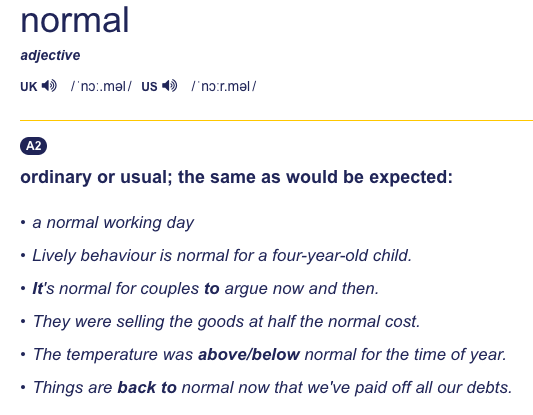The height and width of the screenshot is (415, 533).
Task: Click the US phonetic transcription
Action: coord(224,86)
